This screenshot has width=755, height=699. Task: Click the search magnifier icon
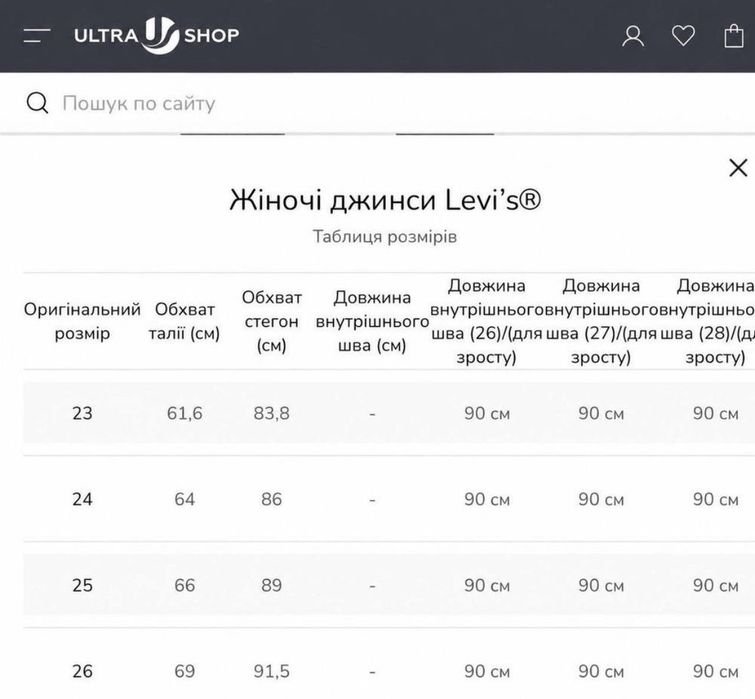pos(38,103)
